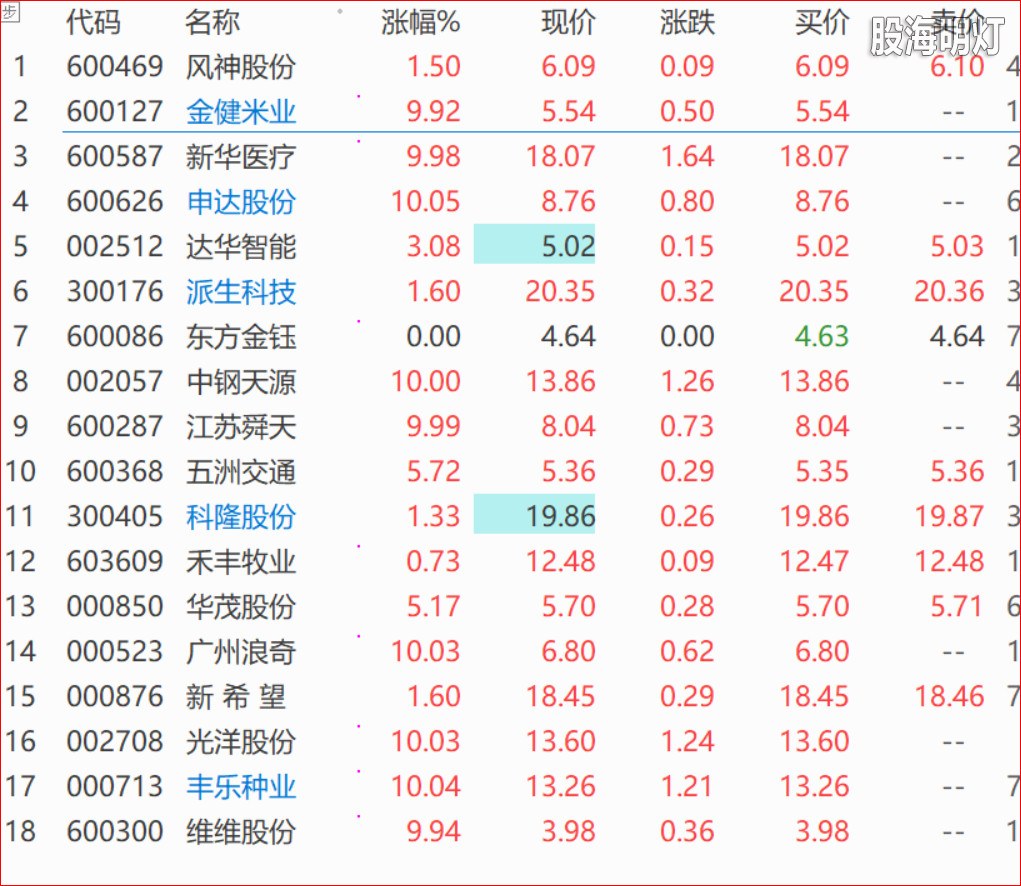
Task: Click stock code 600587
Action: pyautogui.click(x=115, y=156)
